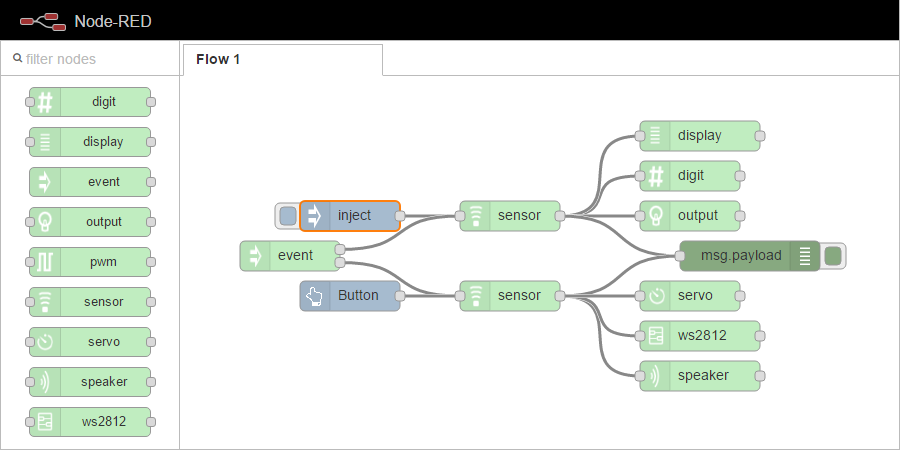Click the list icon on msg.payload node
The height and width of the screenshot is (450, 900).
805,256
